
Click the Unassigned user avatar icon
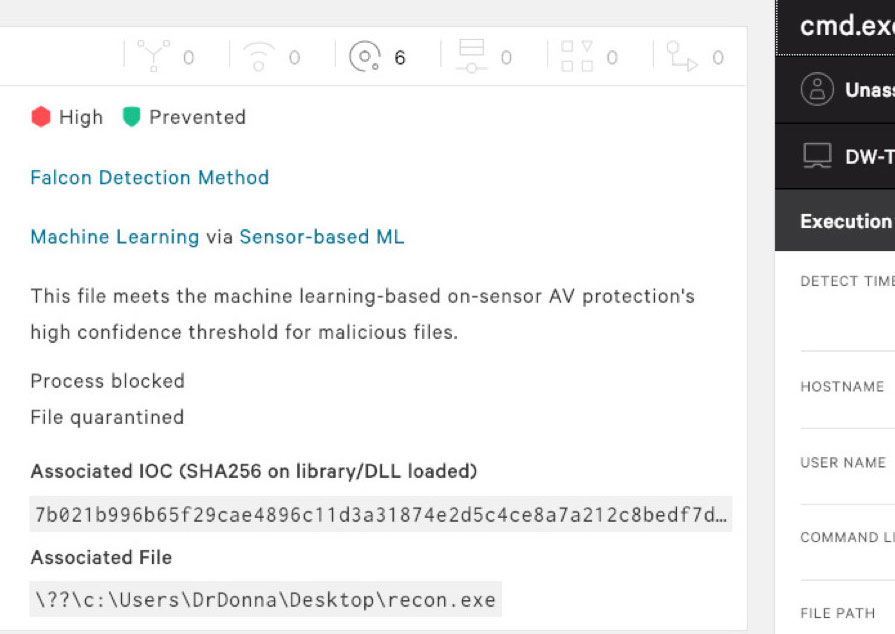click(817, 89)
